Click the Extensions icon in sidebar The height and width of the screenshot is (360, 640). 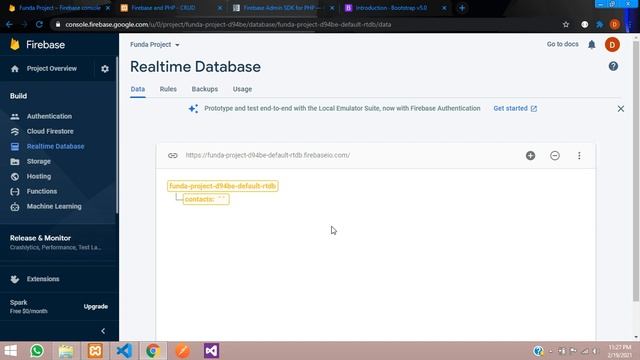pyautogui.click(x=15, y=279)
